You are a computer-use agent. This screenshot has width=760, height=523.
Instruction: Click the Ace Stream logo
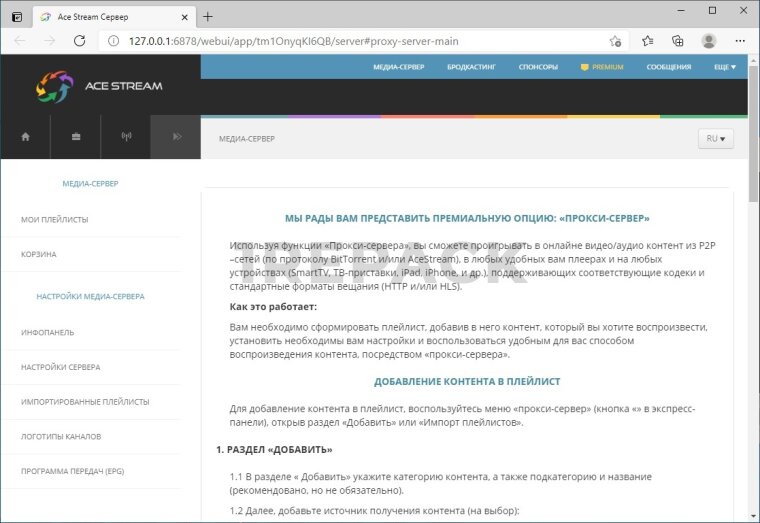[x=99, y=86]
